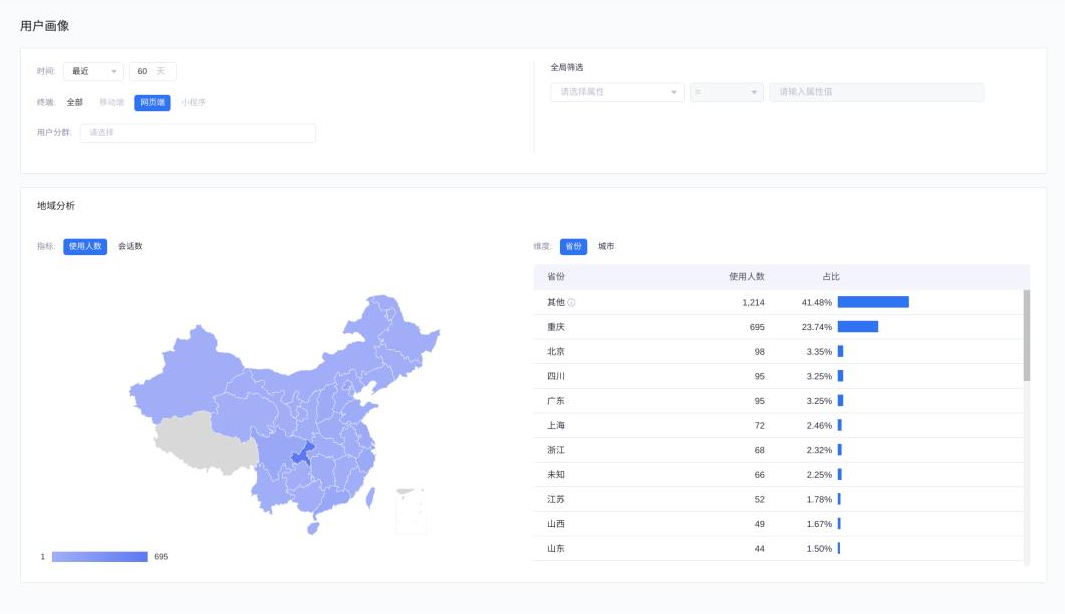
Task: Click the 使用人数 column header
Action: (746, 276)
